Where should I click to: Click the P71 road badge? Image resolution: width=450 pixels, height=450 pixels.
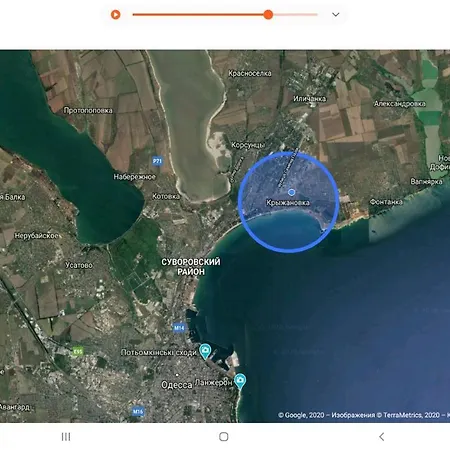click(157, 161)
